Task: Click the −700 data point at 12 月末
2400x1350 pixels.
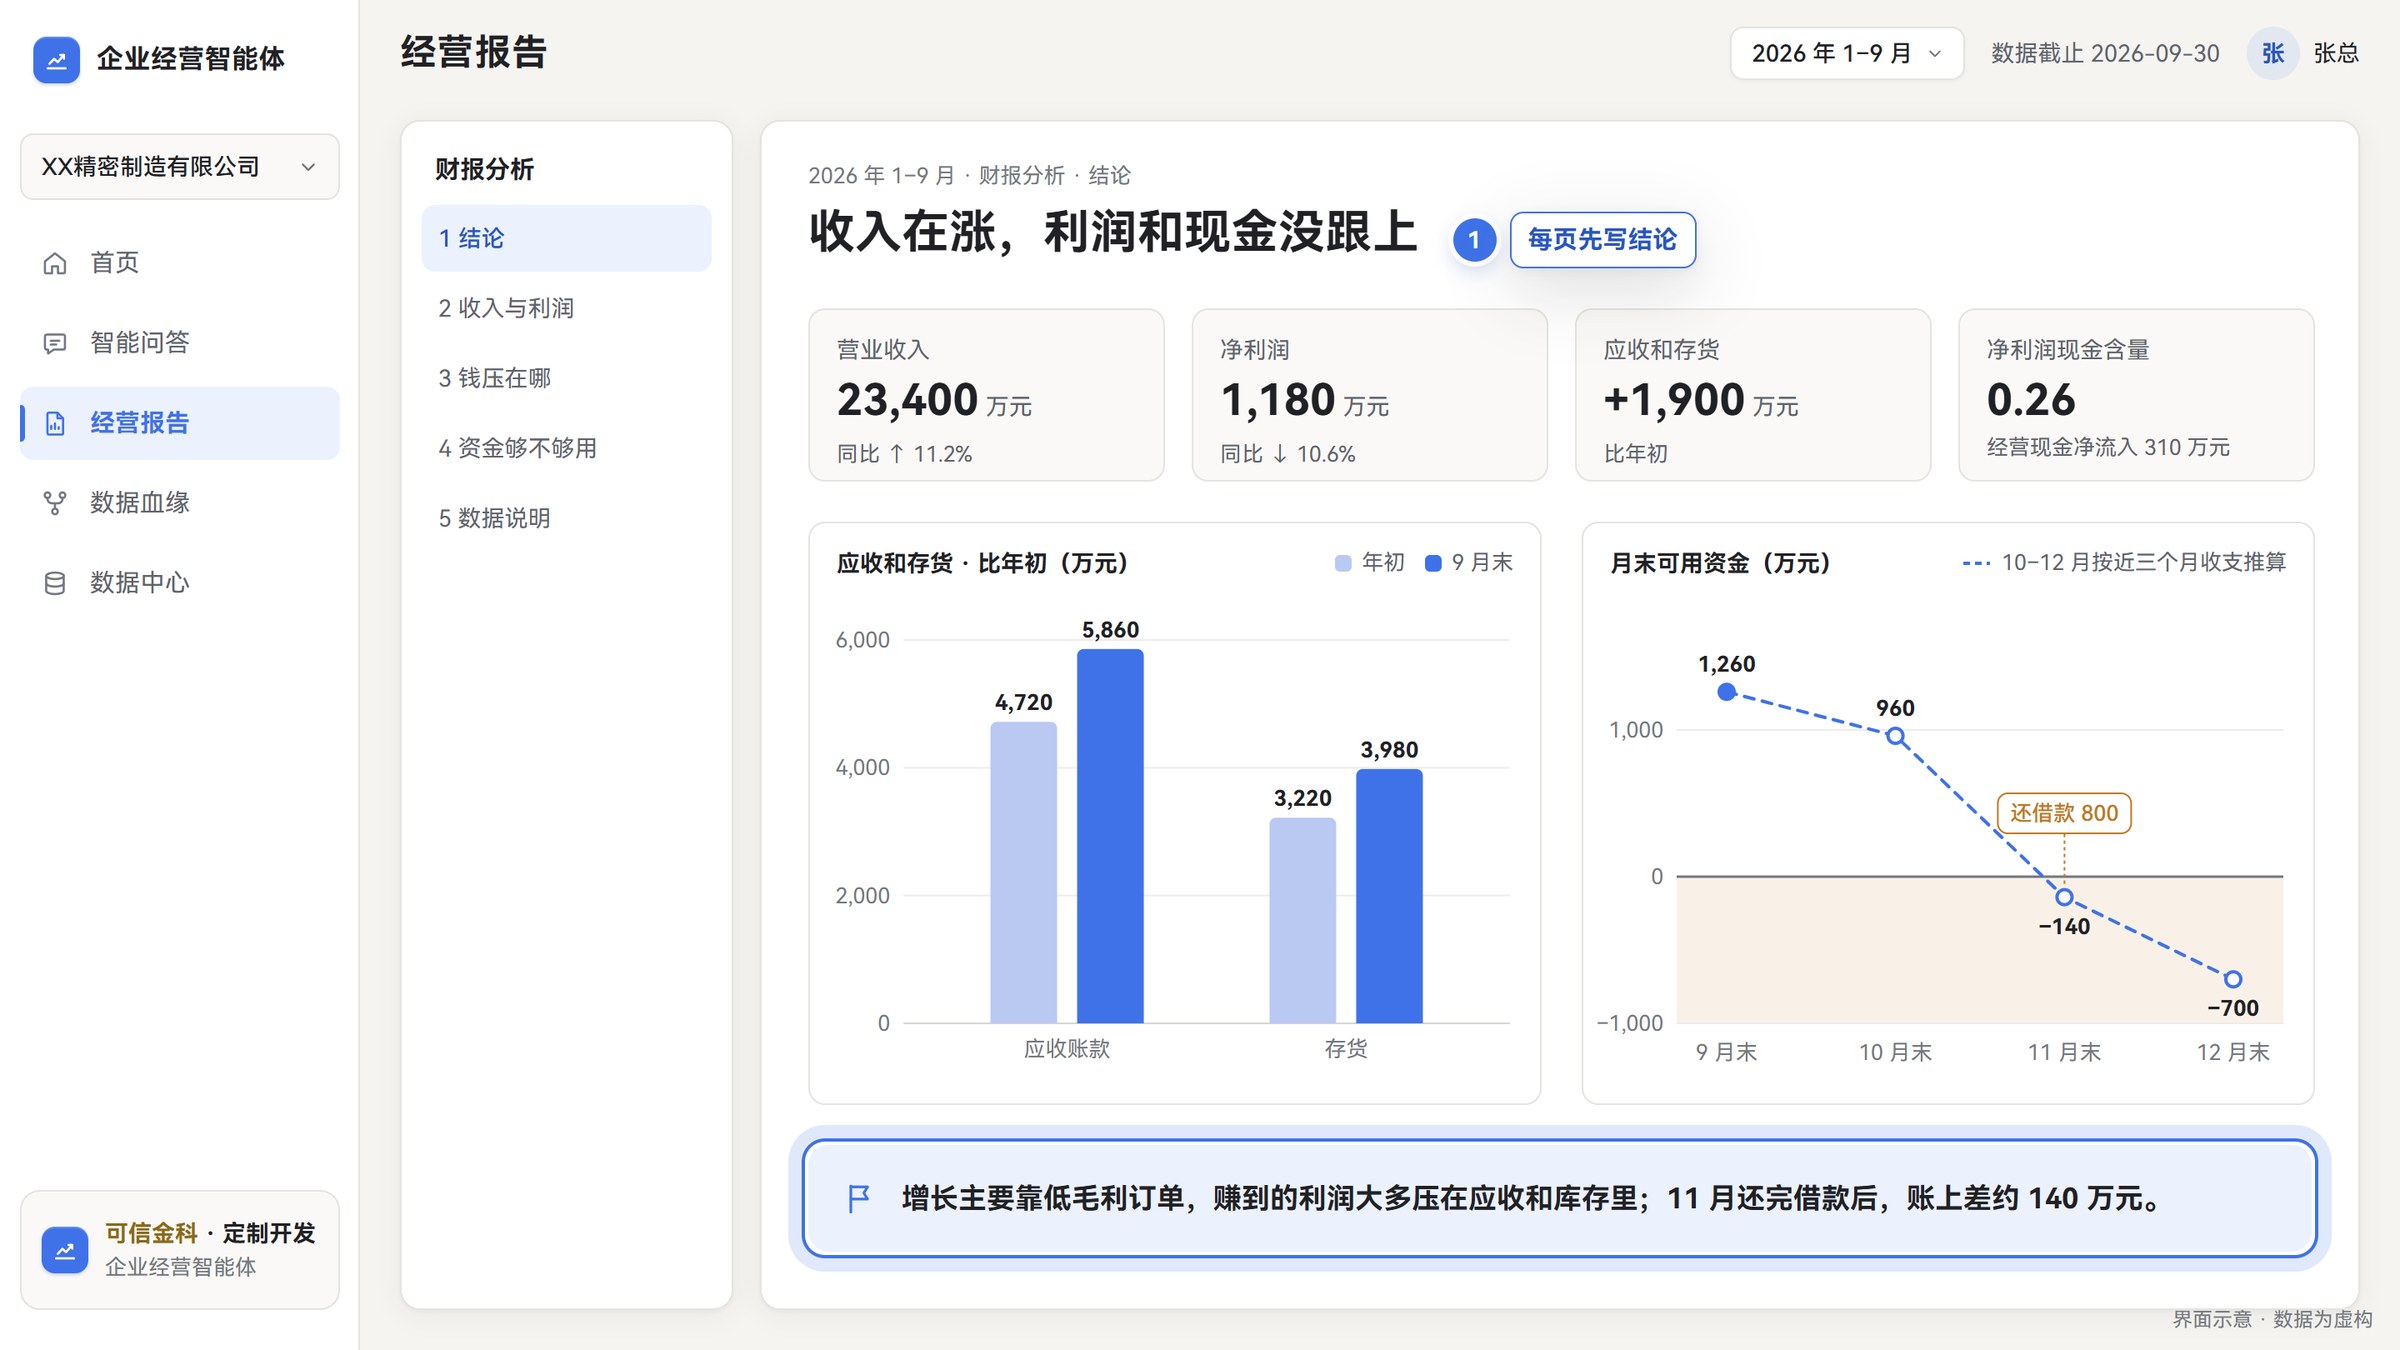Action: pos(2233,979)
